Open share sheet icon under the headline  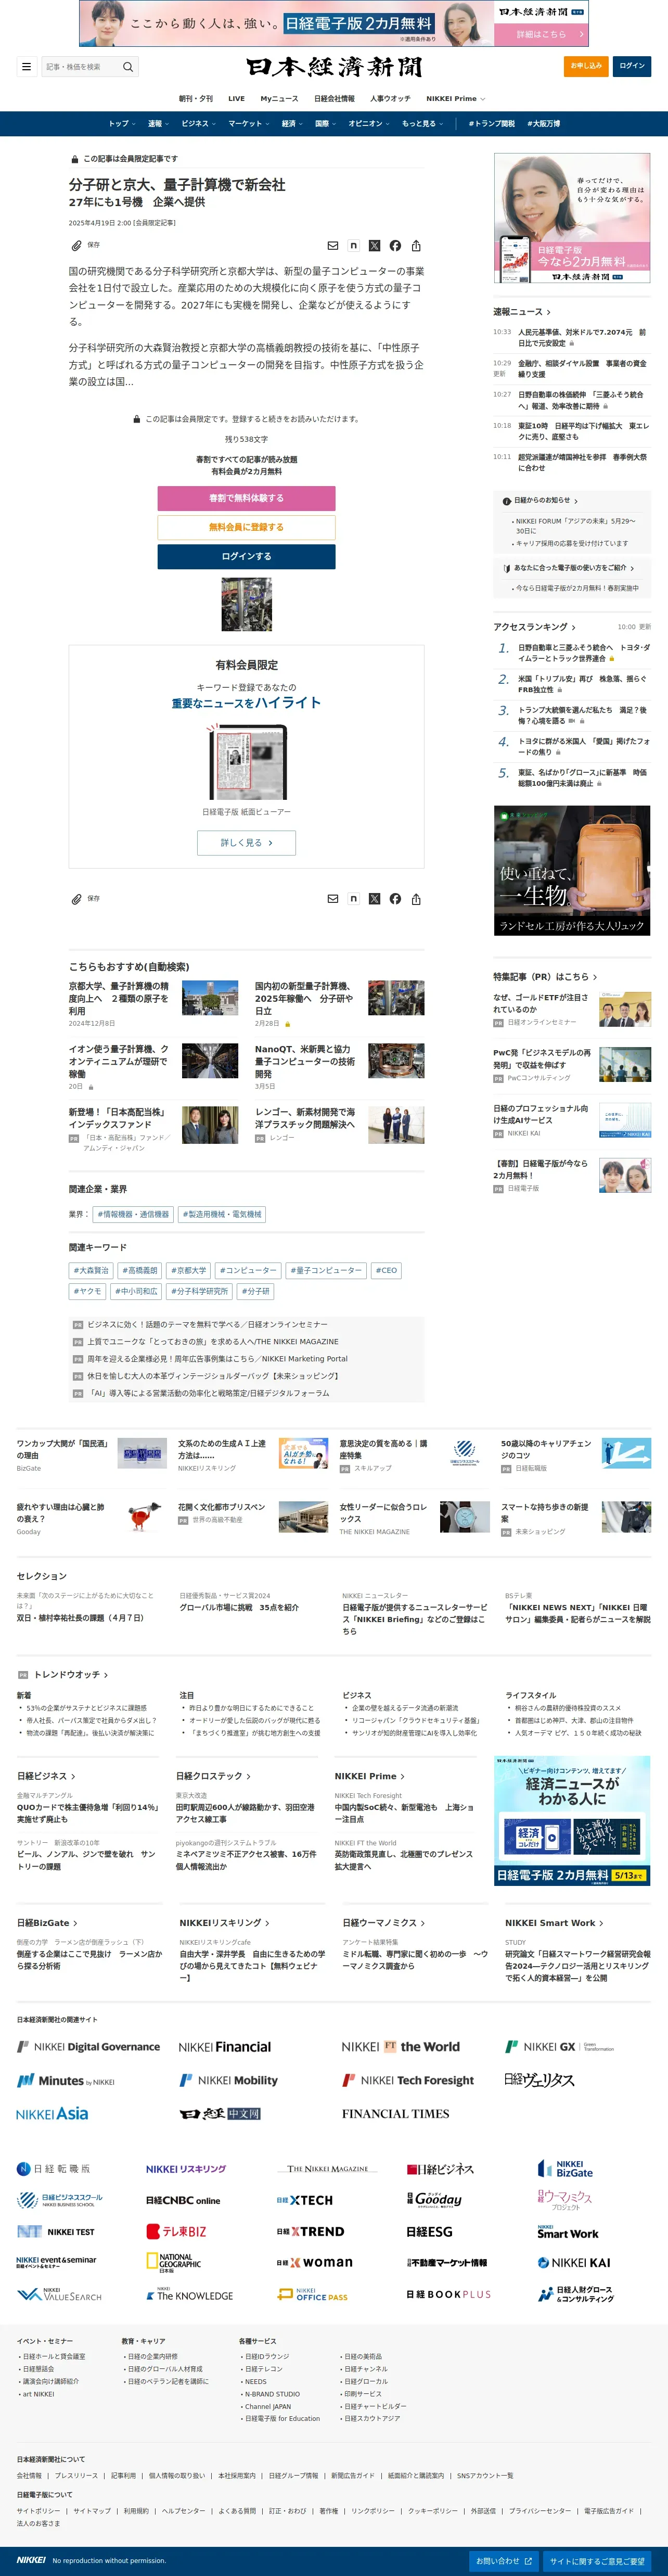416,245
